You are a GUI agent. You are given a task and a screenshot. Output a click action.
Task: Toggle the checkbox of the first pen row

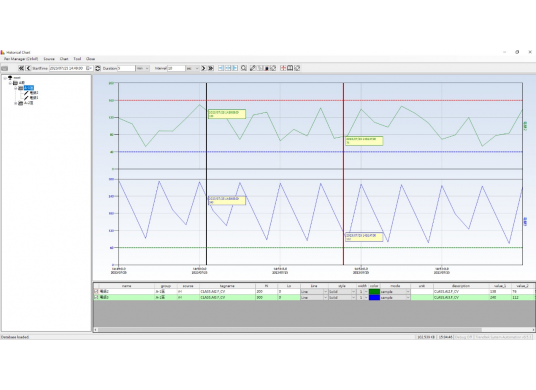tap(96, 292)
